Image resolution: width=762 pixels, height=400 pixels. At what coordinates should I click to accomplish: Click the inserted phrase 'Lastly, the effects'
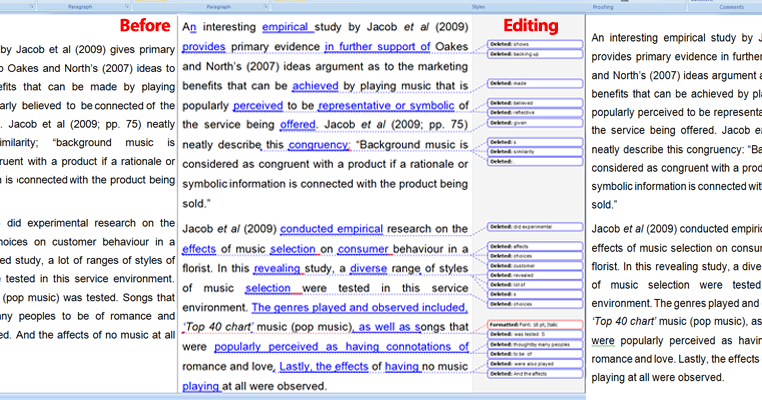(x=324, y=366)
